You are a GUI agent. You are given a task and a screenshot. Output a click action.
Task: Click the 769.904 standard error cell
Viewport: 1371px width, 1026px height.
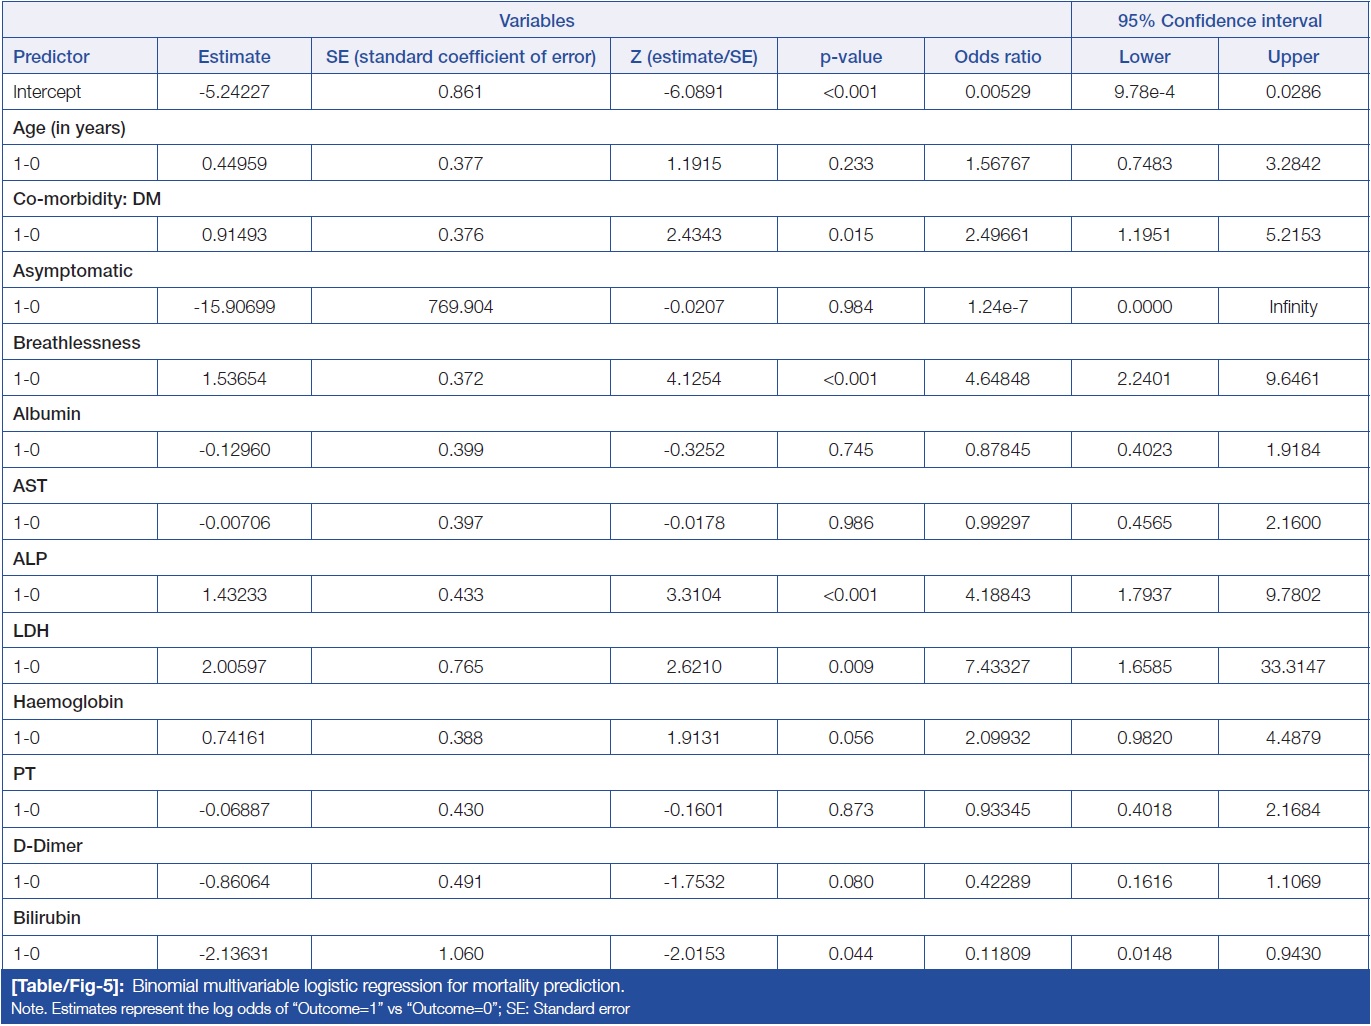tap(460, 307)
